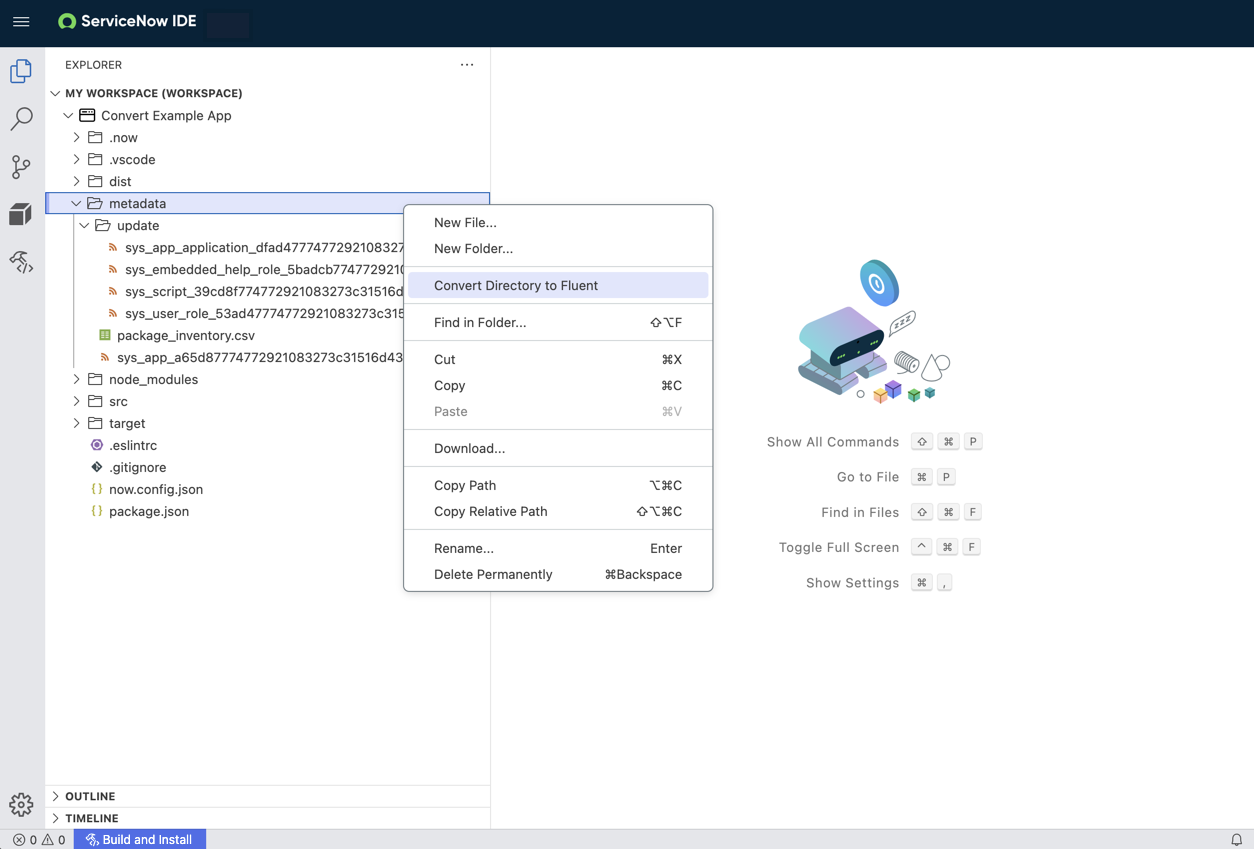Click the ServiceNow IDE logo
The image size is (1254, 849).
coord(127,21)
